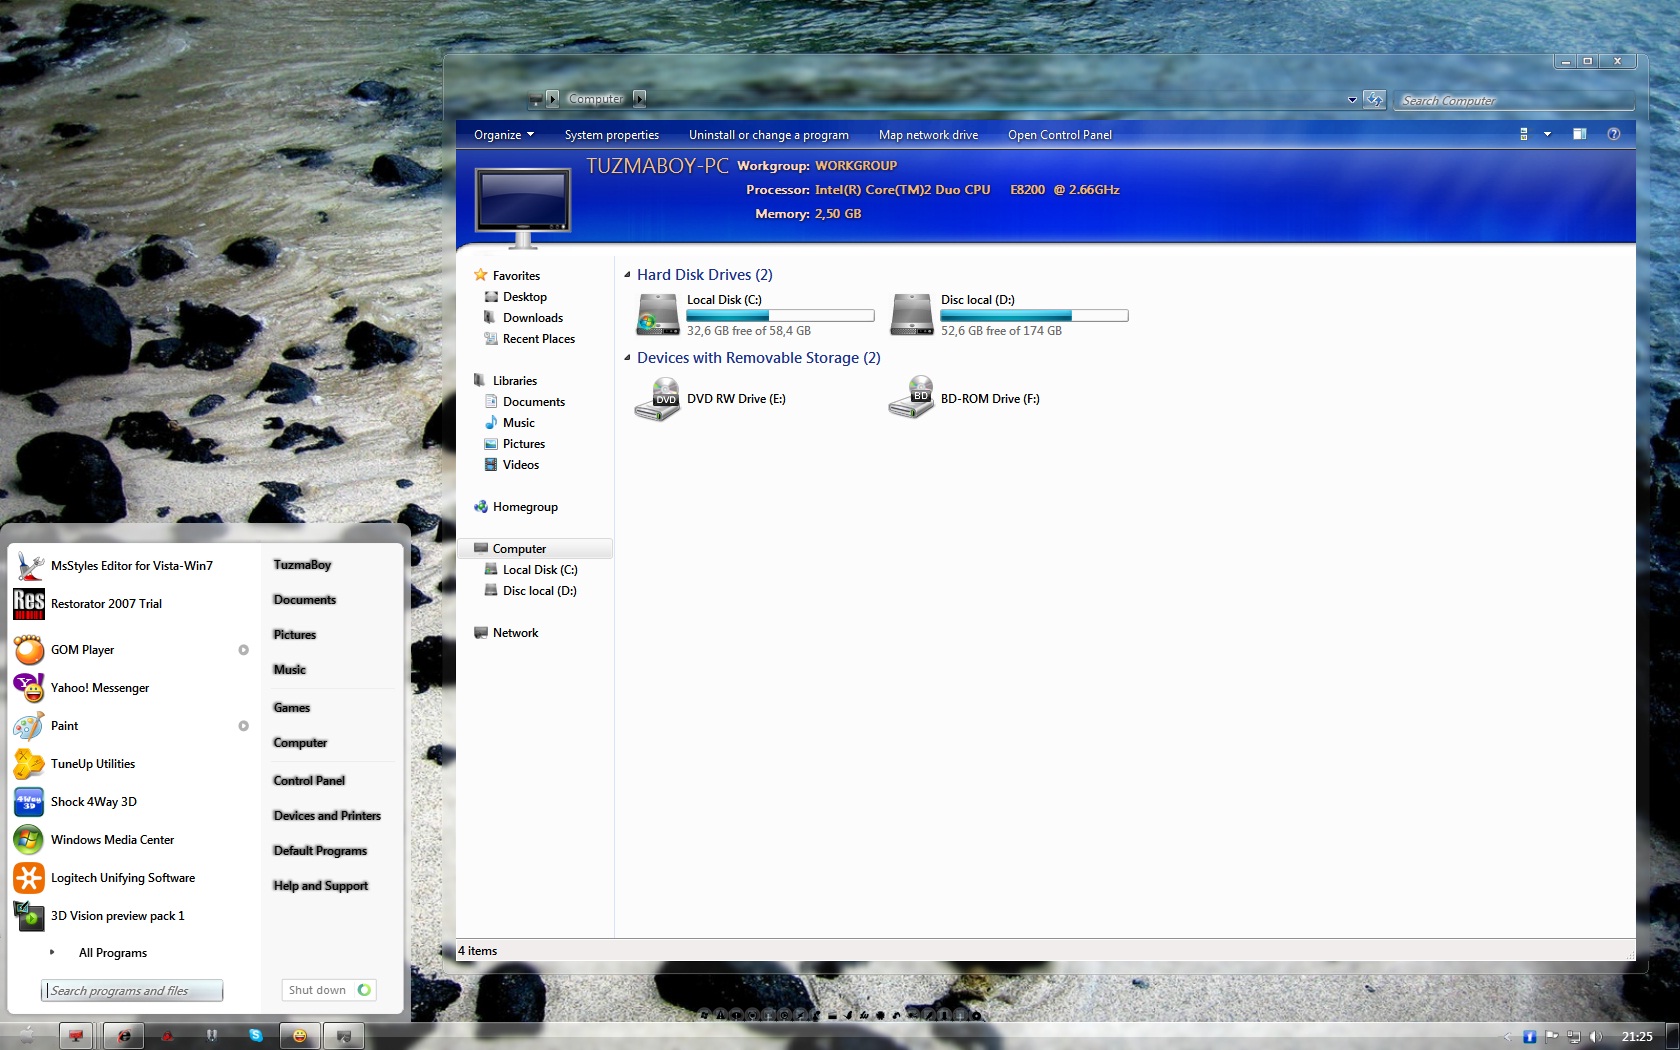Collapse the Hard Disk Drives section
This screenshot has width=1680, height=1050.
(627, 274)
